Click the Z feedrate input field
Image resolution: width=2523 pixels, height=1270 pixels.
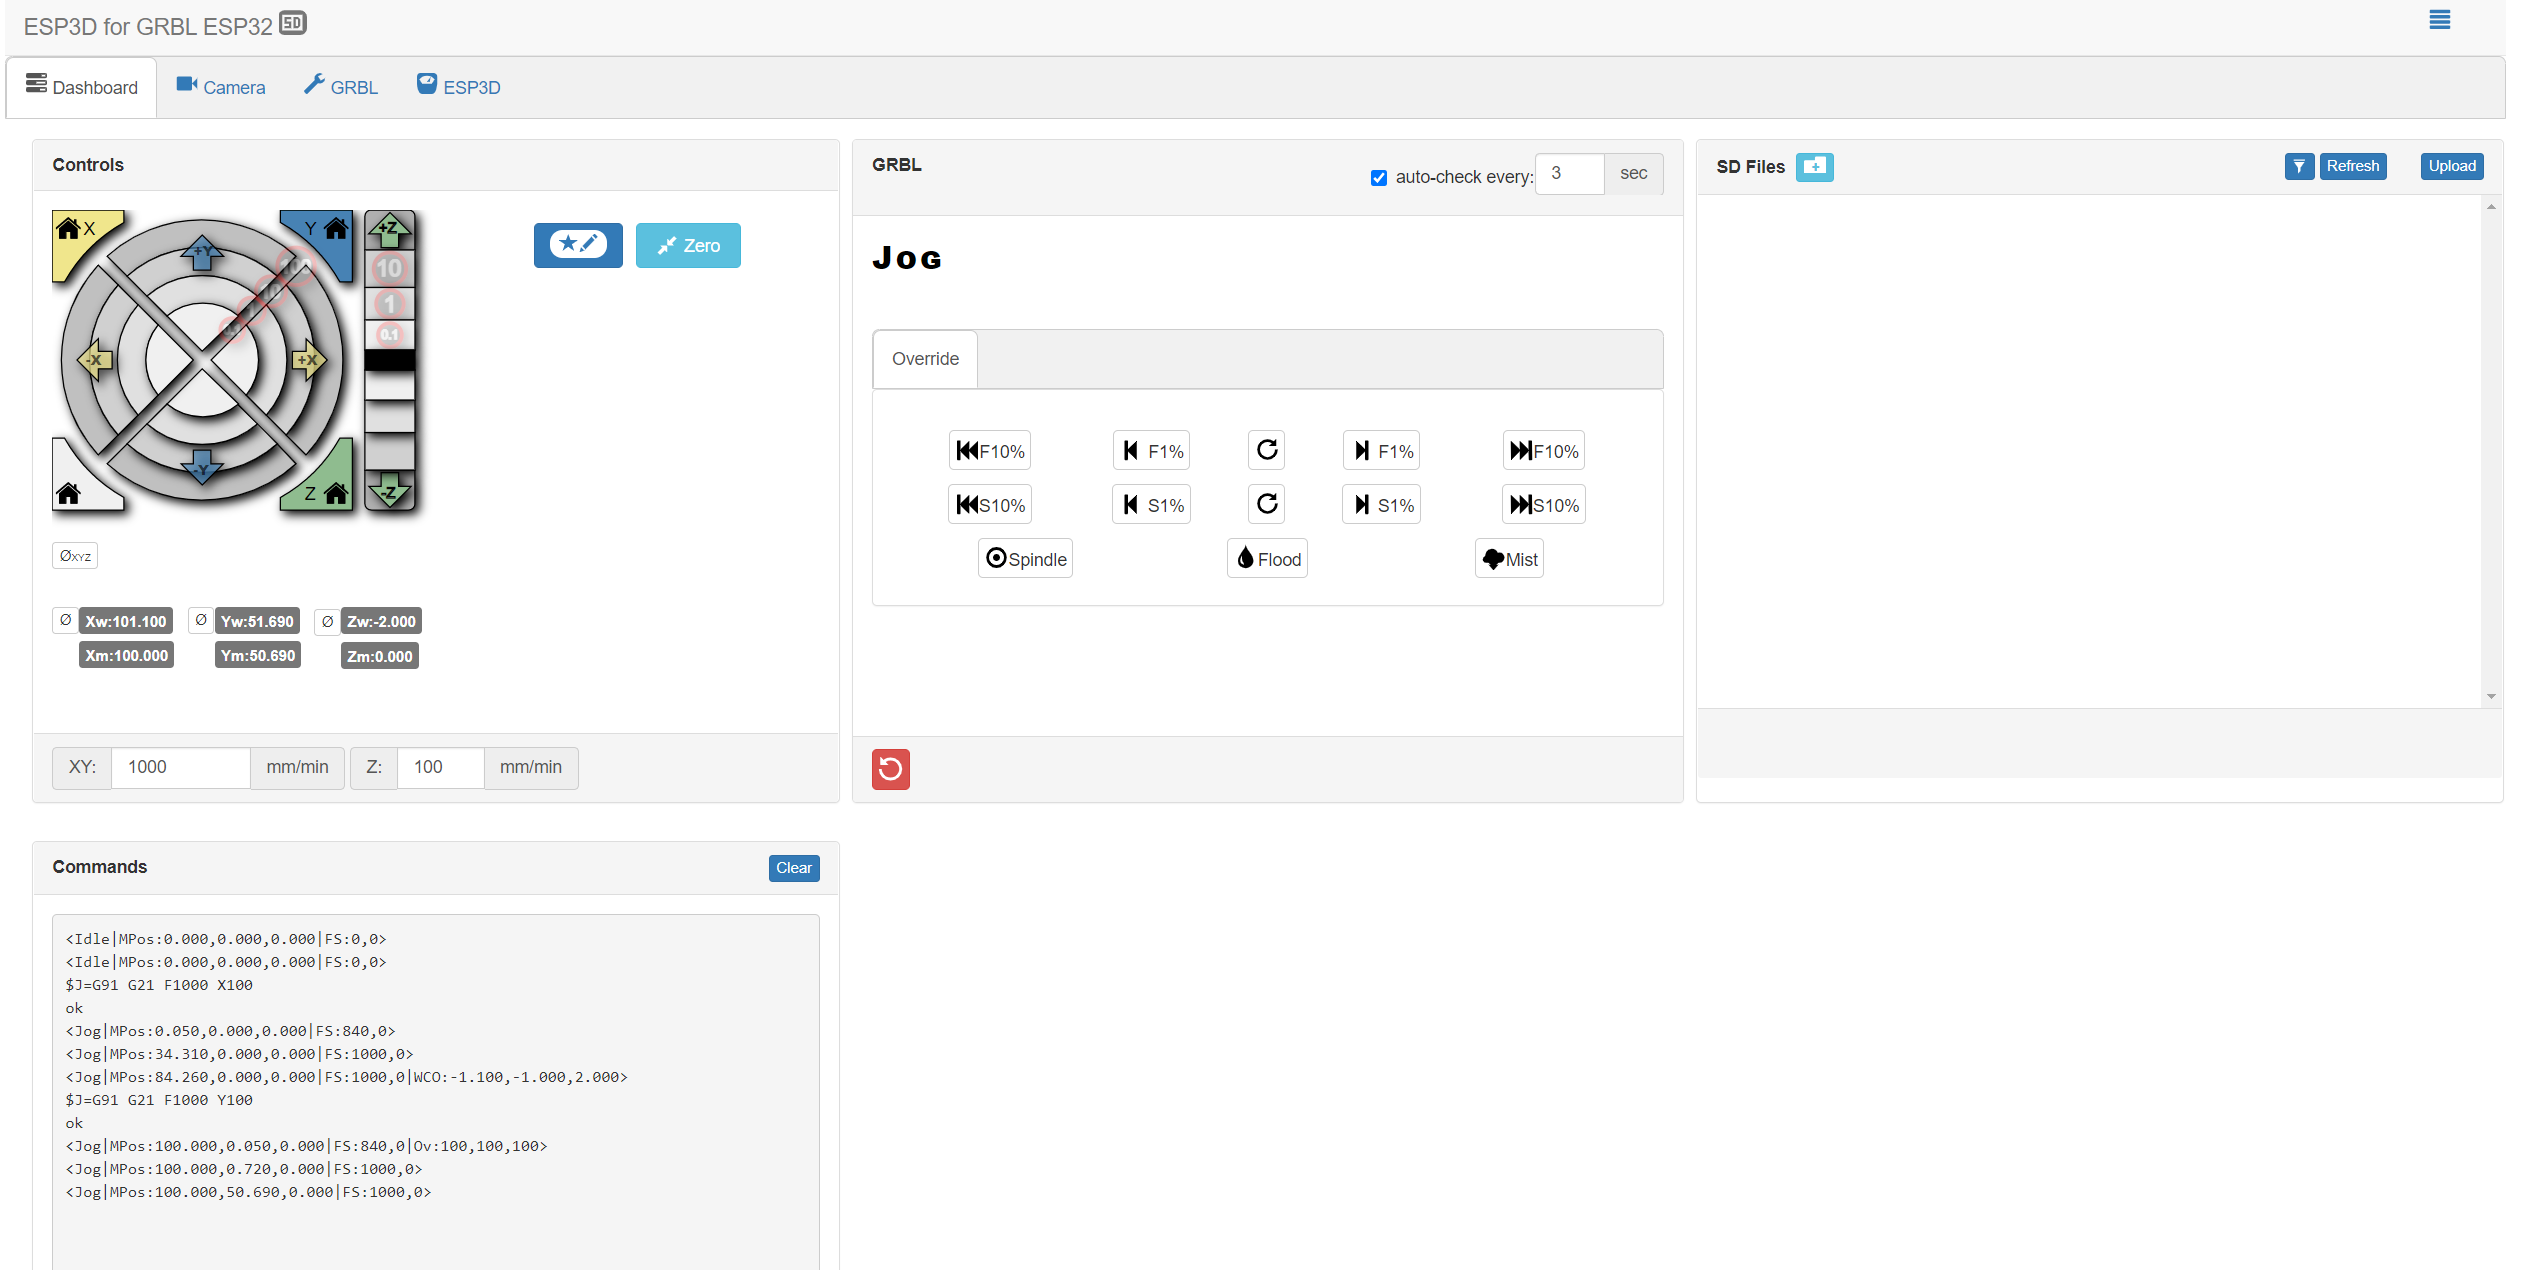(x=441, y=767)
